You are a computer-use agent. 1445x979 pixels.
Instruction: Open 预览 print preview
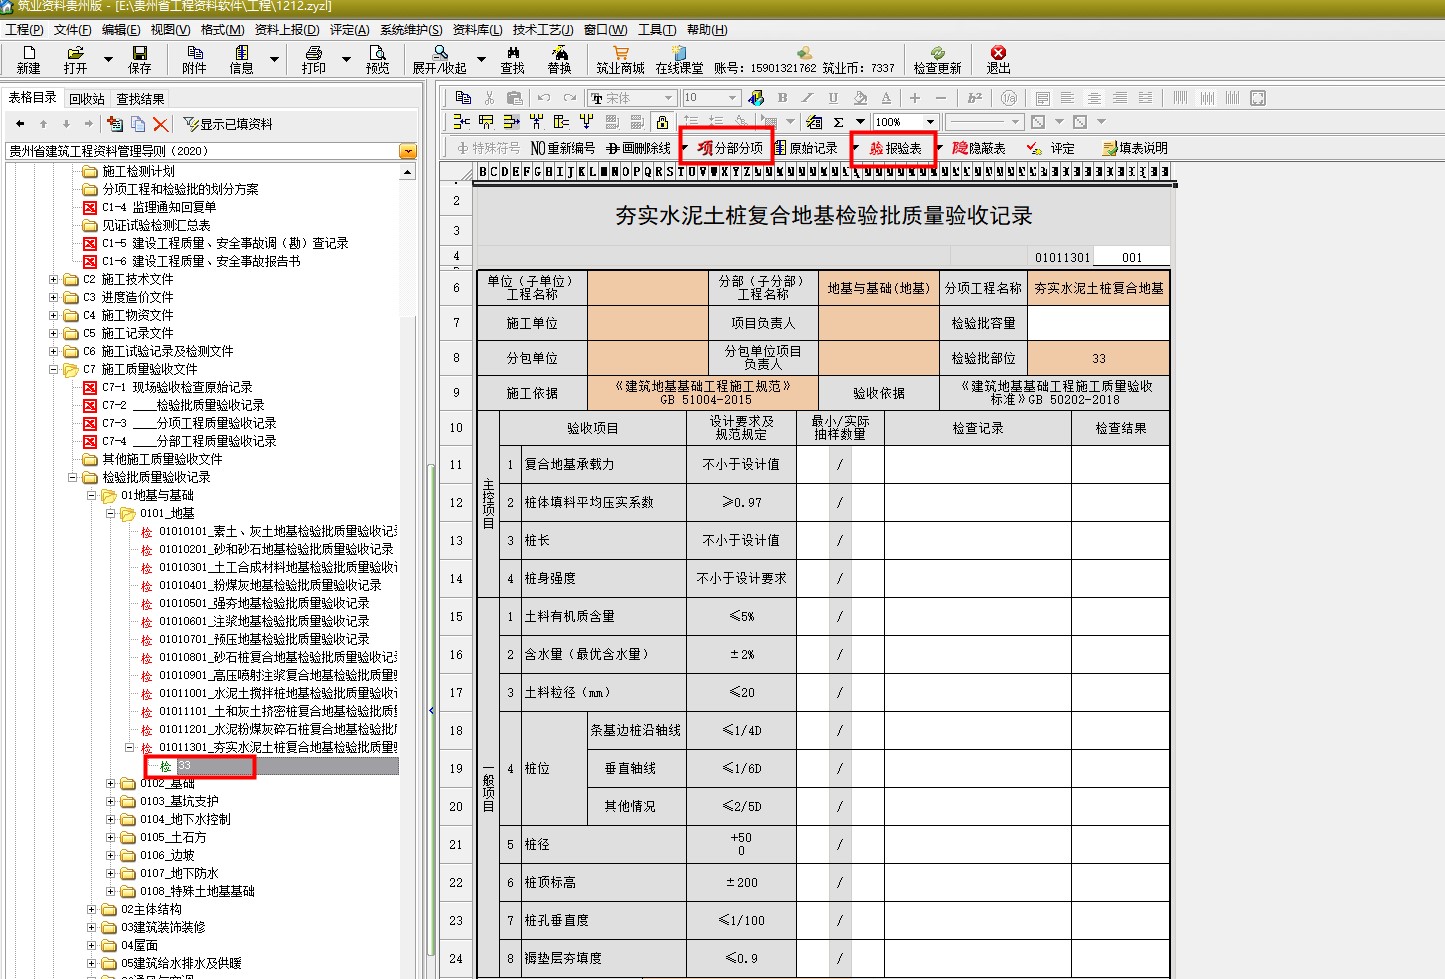click(x=377, y=60)
